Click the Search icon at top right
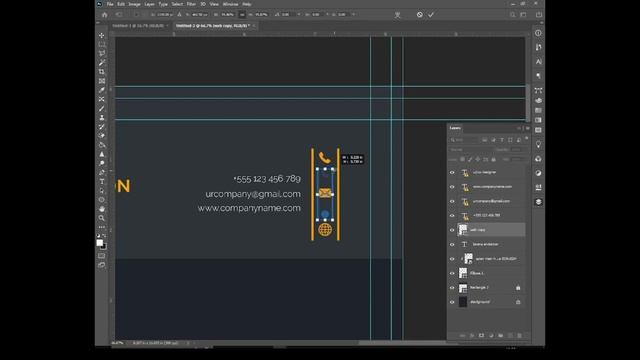The height and width of the screenshot is (360, 640). tap(513, 15)
